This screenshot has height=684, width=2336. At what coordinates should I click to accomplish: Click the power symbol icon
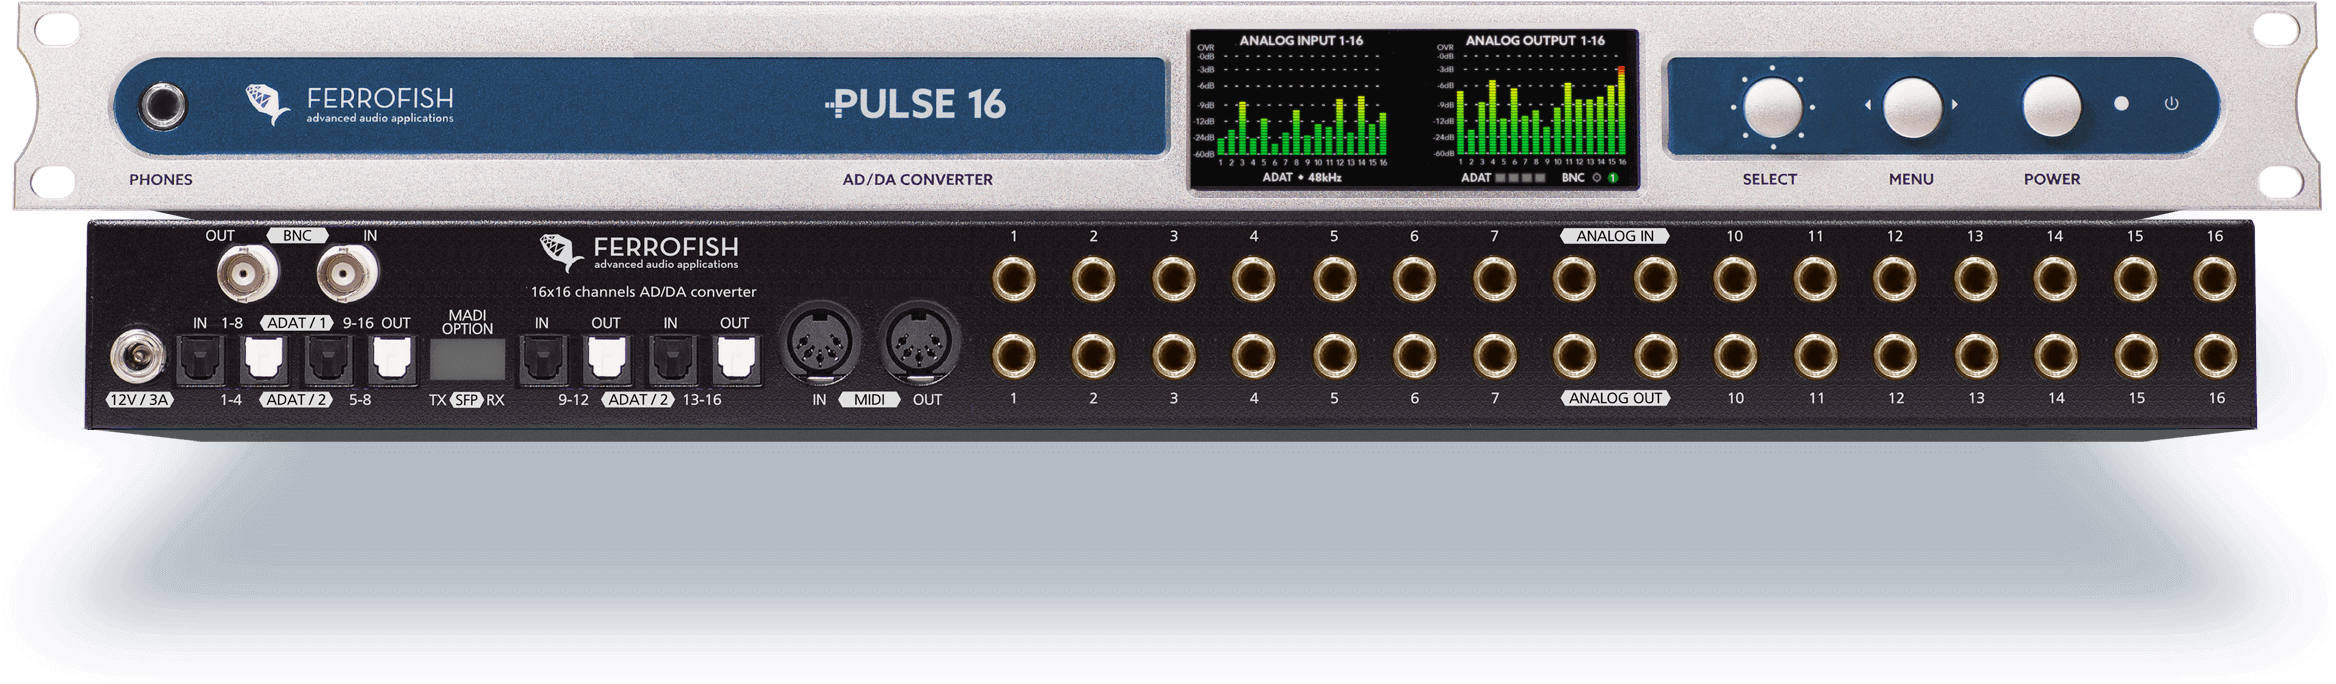point(2171,103)
